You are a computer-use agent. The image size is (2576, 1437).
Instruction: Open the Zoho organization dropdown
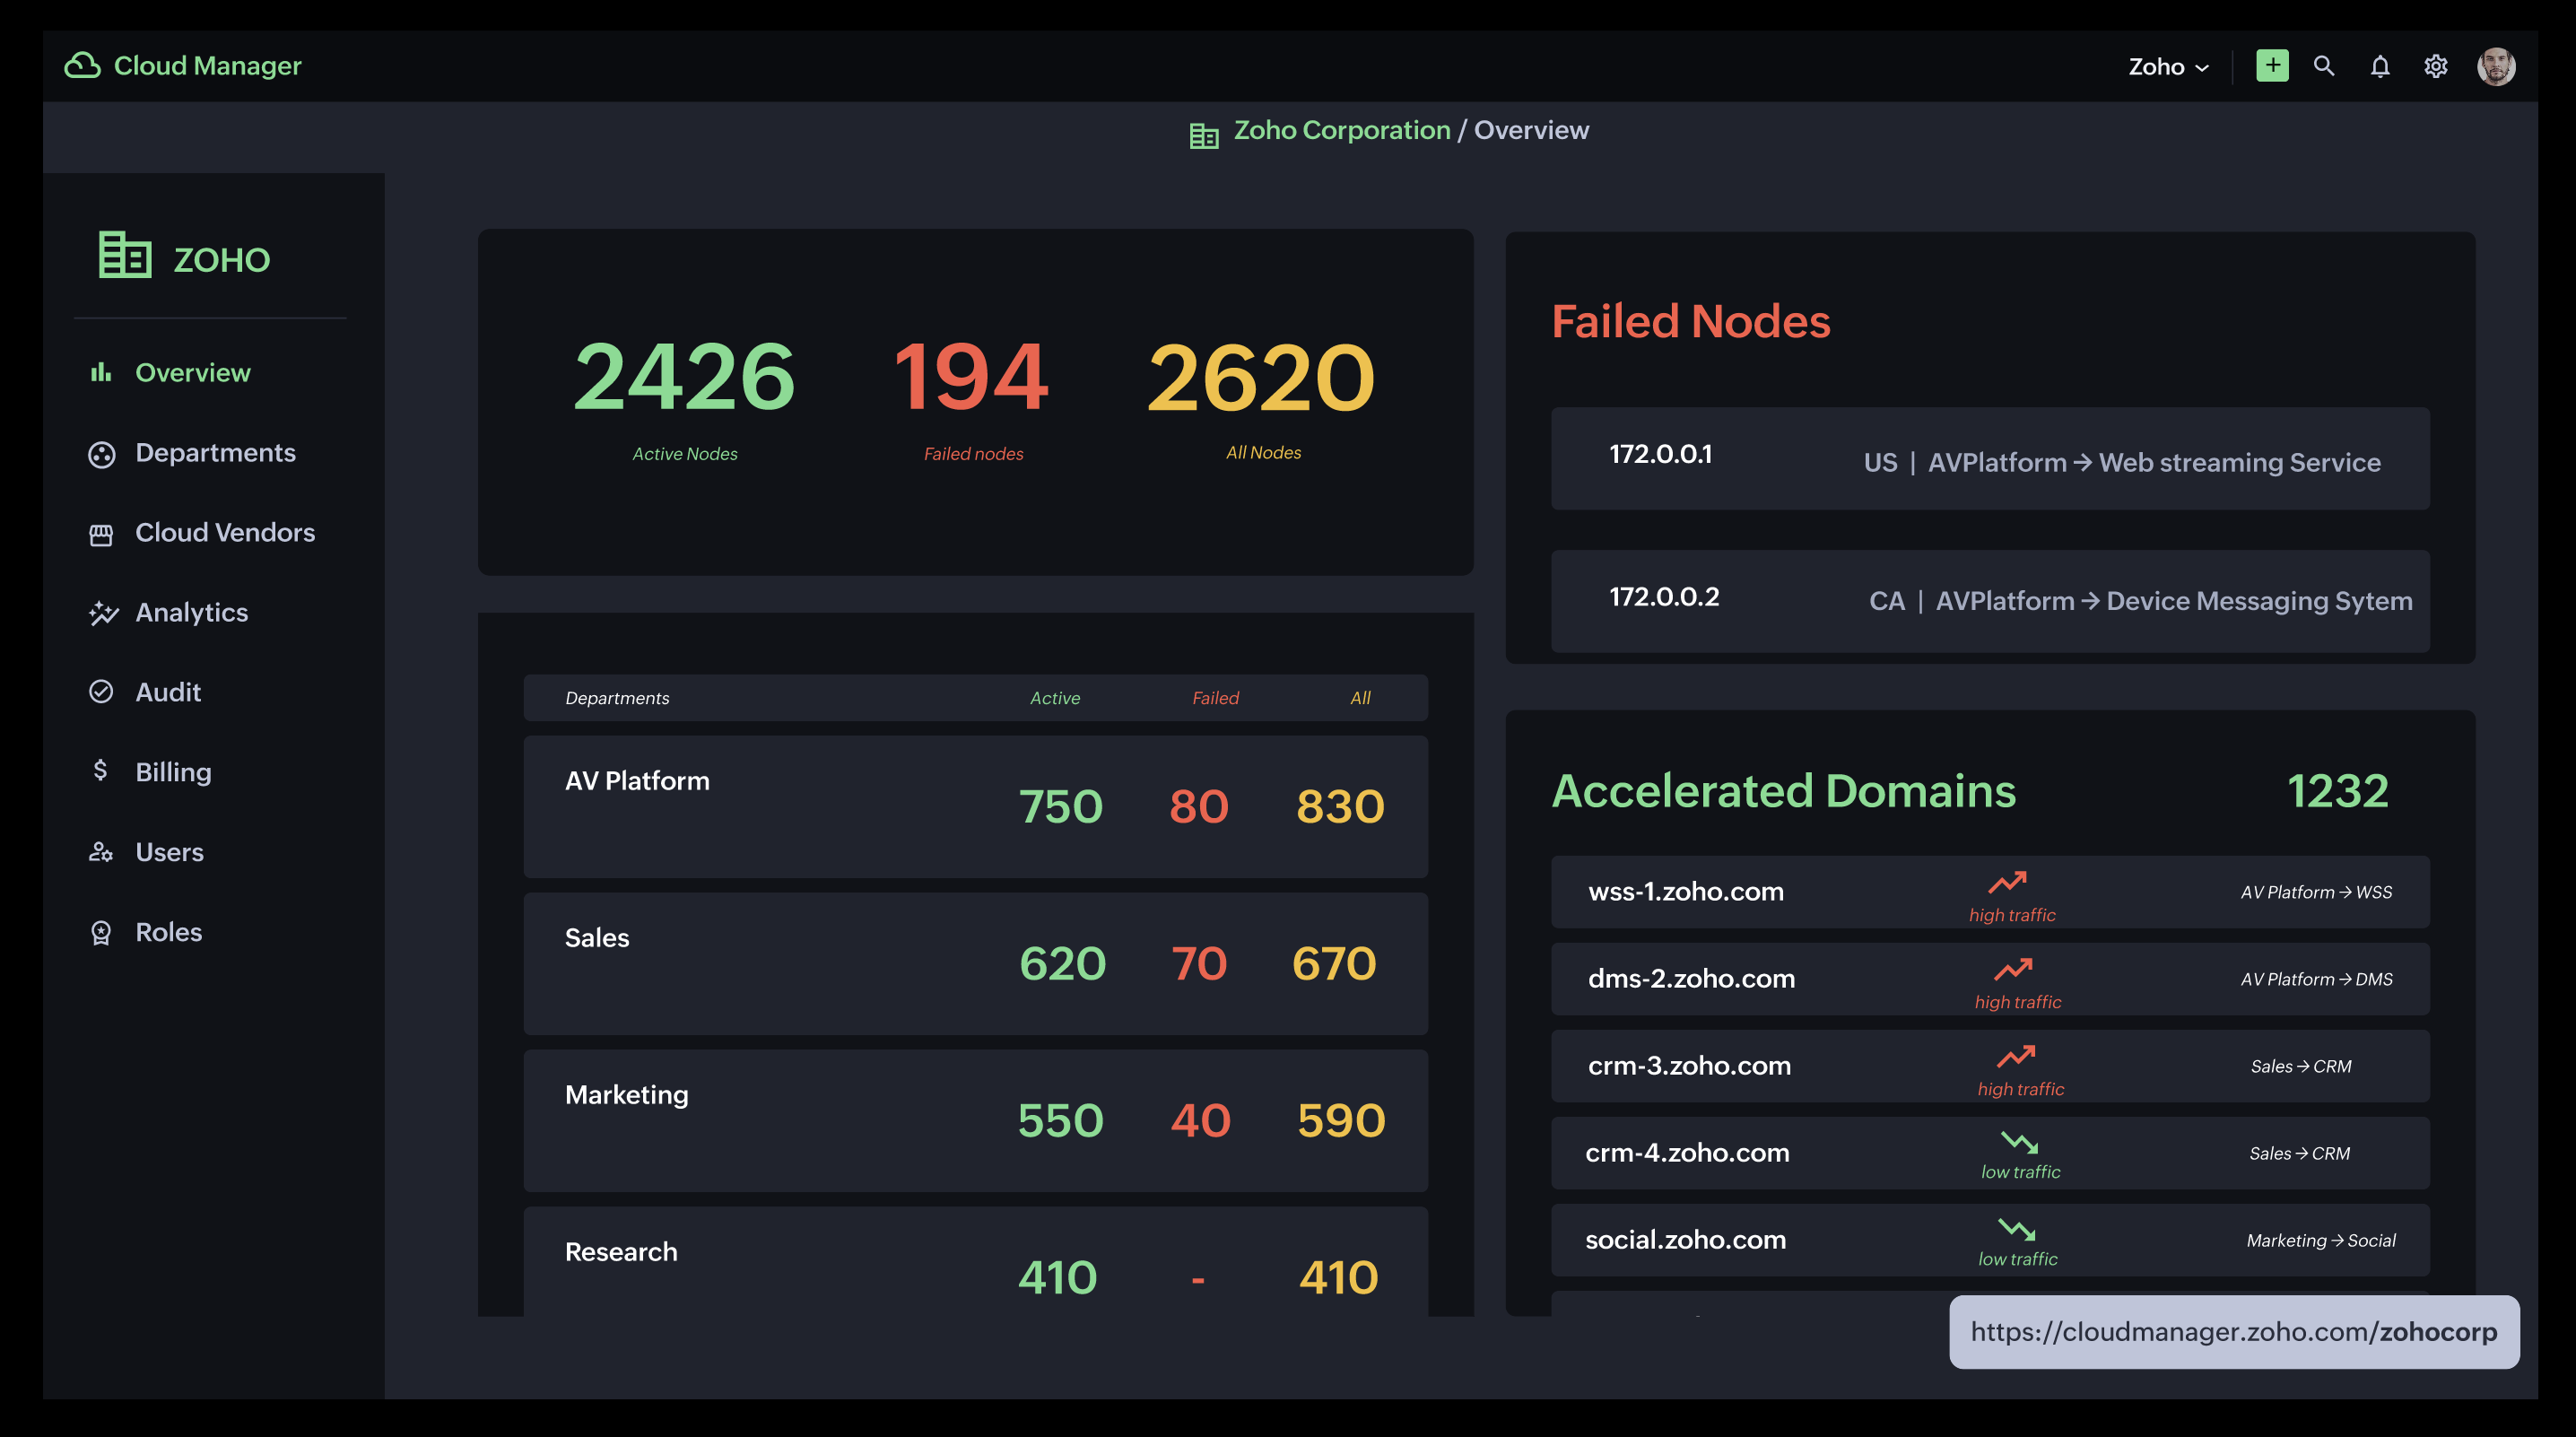[x=2168, y=67]
